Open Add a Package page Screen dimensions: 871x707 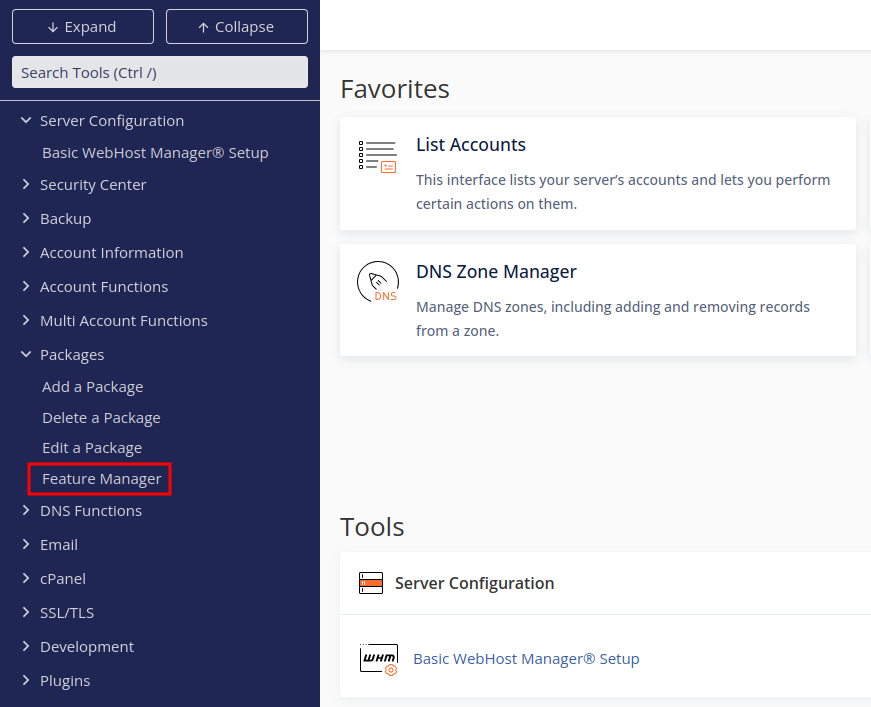pos(92,387)
